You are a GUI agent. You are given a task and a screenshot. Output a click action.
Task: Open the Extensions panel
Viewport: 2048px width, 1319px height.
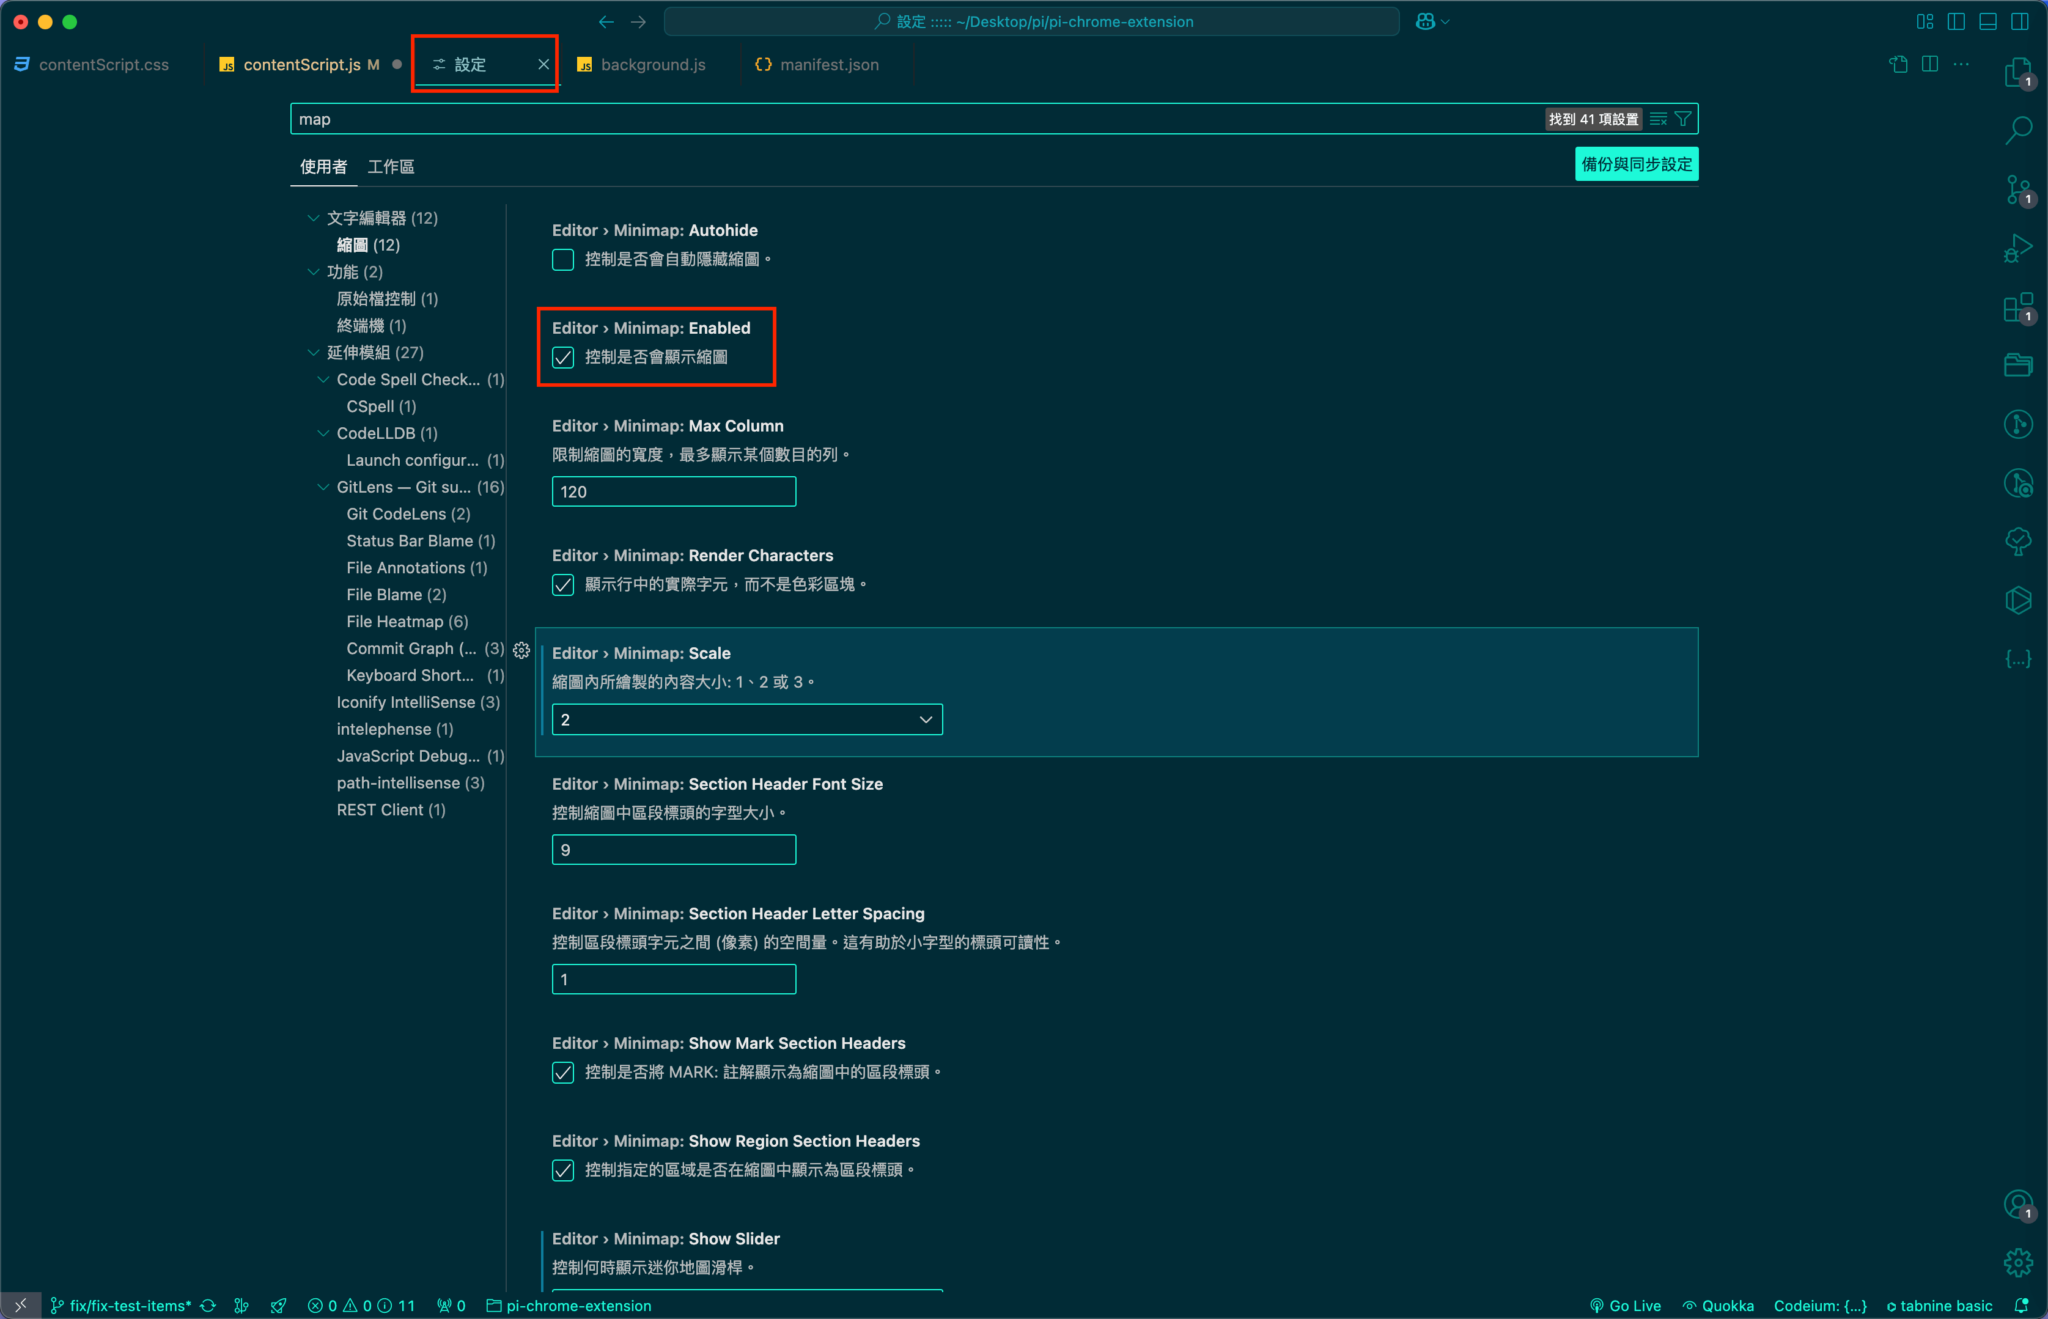(x=2019, y=308)
